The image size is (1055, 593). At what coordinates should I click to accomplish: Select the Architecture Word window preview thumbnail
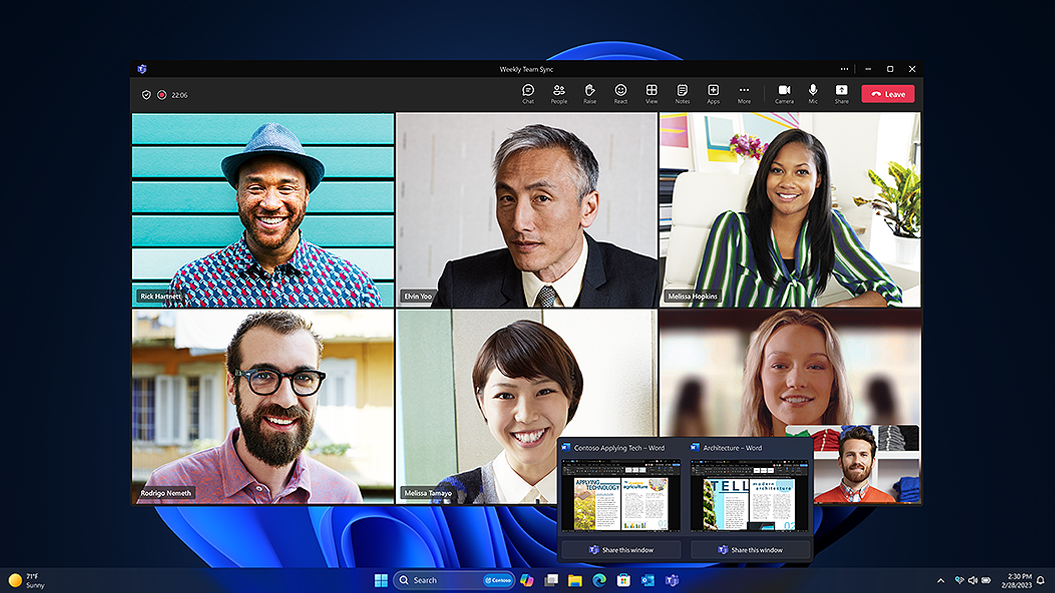pyautogui.click(x=750, y=495)
